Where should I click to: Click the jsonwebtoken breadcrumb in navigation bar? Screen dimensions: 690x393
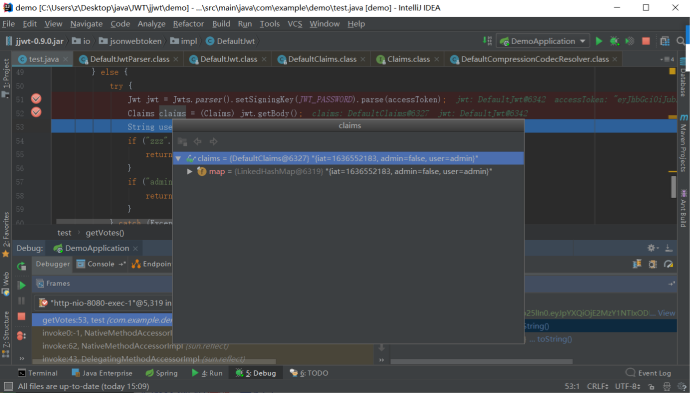(130, 41)
